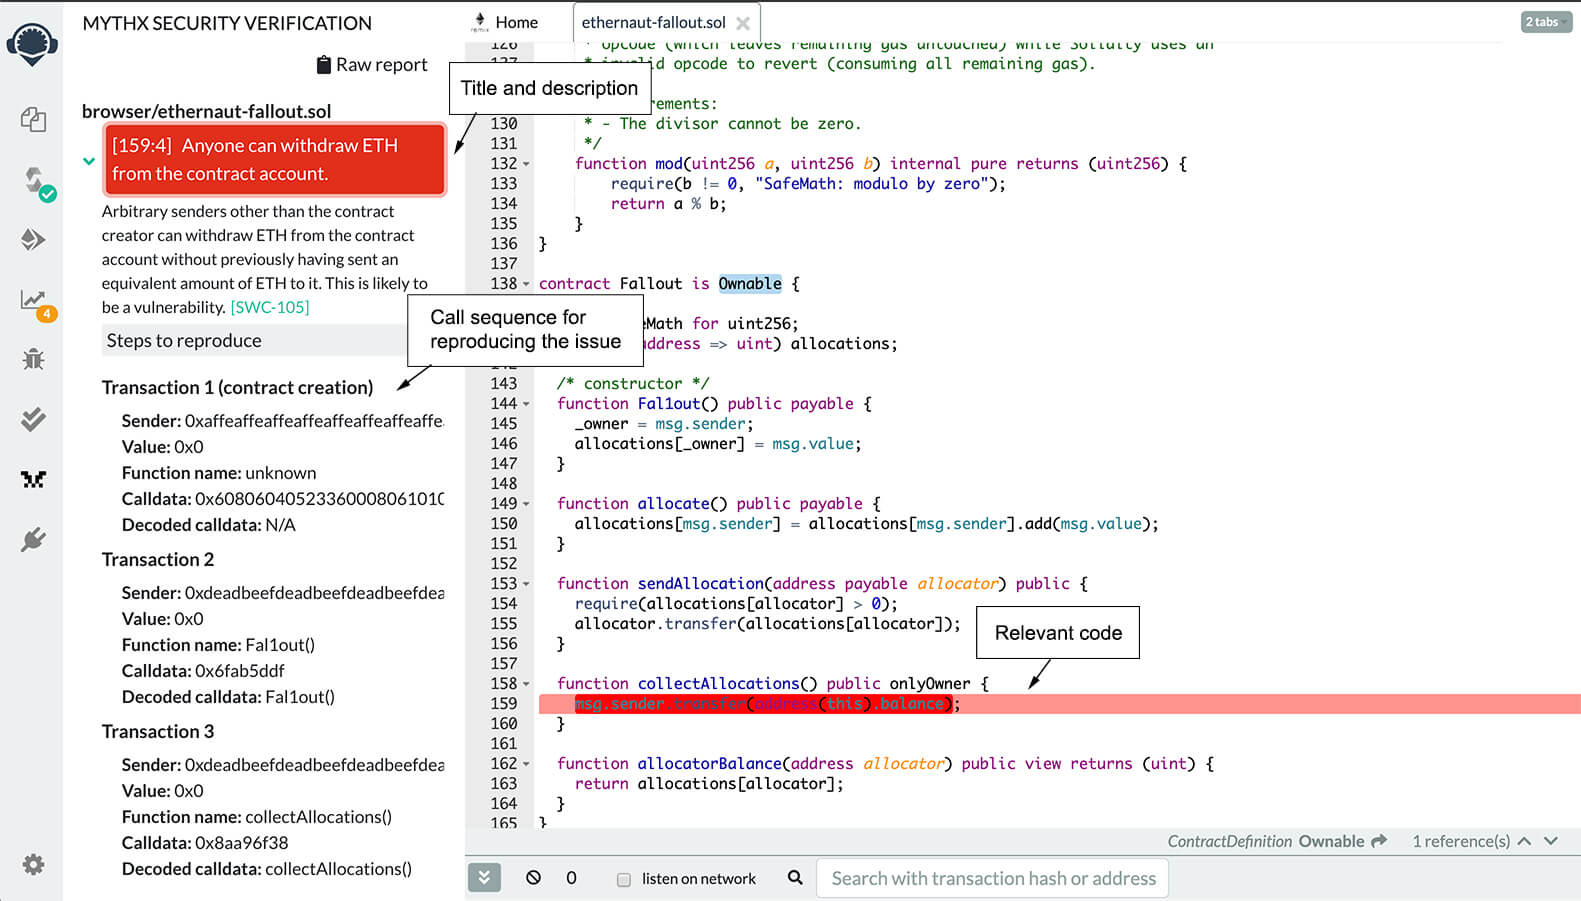
Task: Click highlighted Ownable word in line 138
Action: pos(750,284)
